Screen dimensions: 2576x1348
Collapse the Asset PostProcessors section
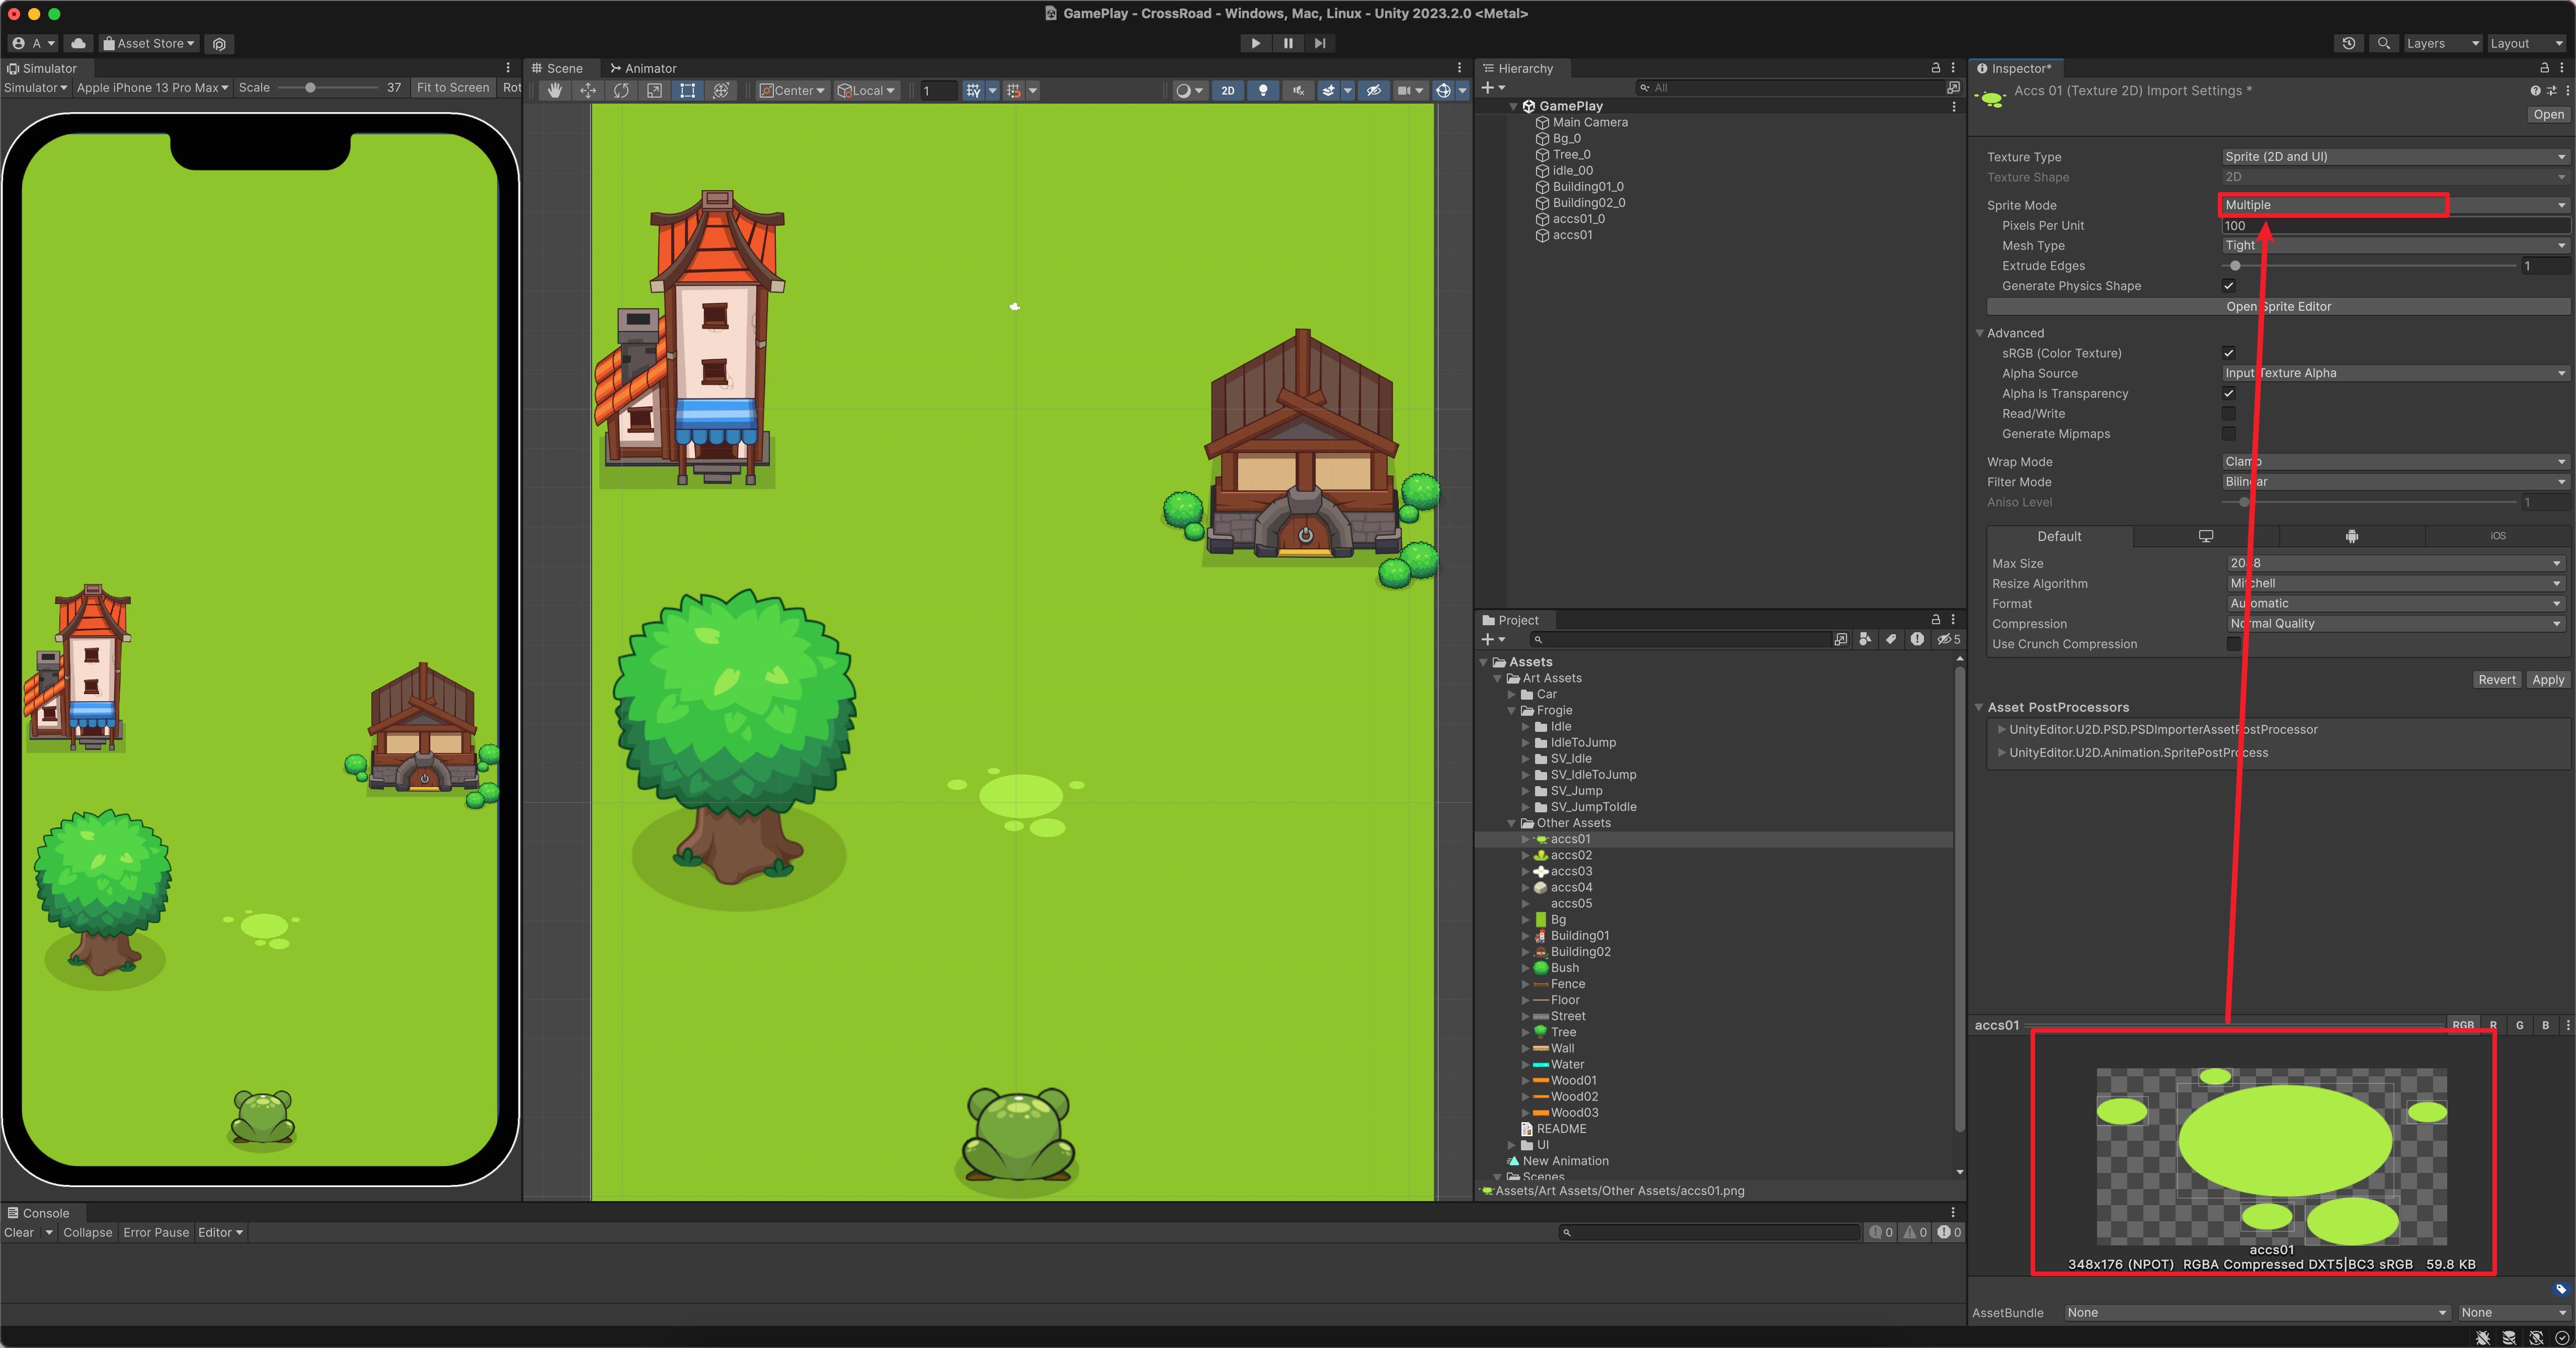pos(1979,707)
